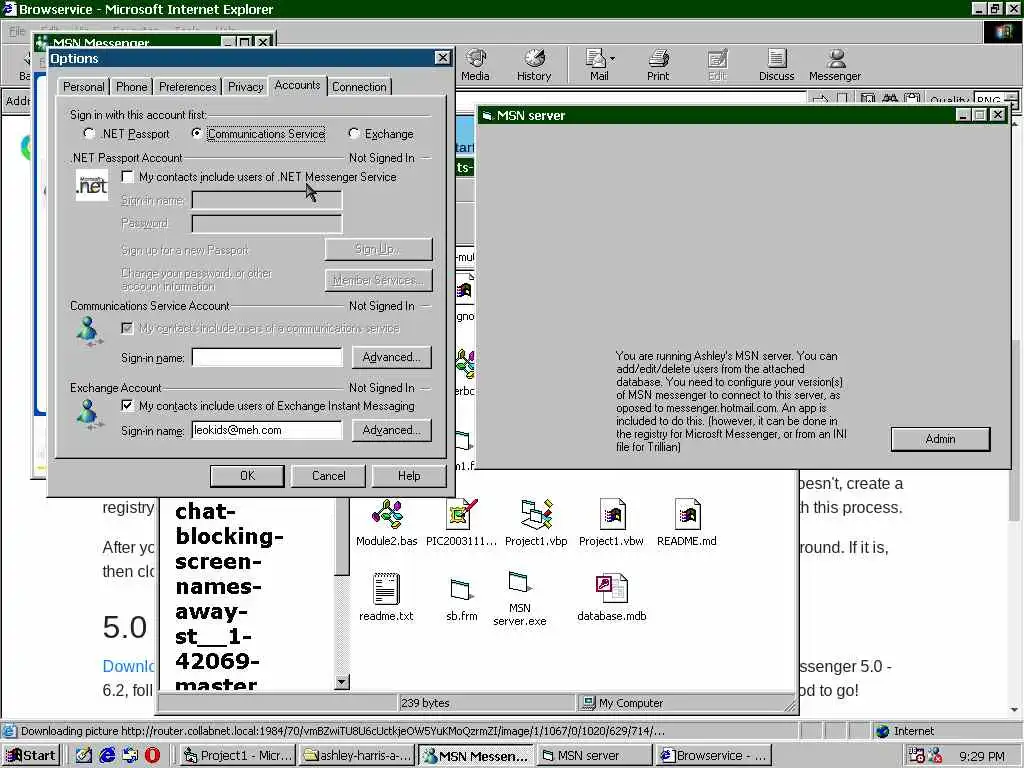1024x768 pixels.
Task: Click the Cancel button in Options
Action: pyautogui.click(x=328, y=476)
